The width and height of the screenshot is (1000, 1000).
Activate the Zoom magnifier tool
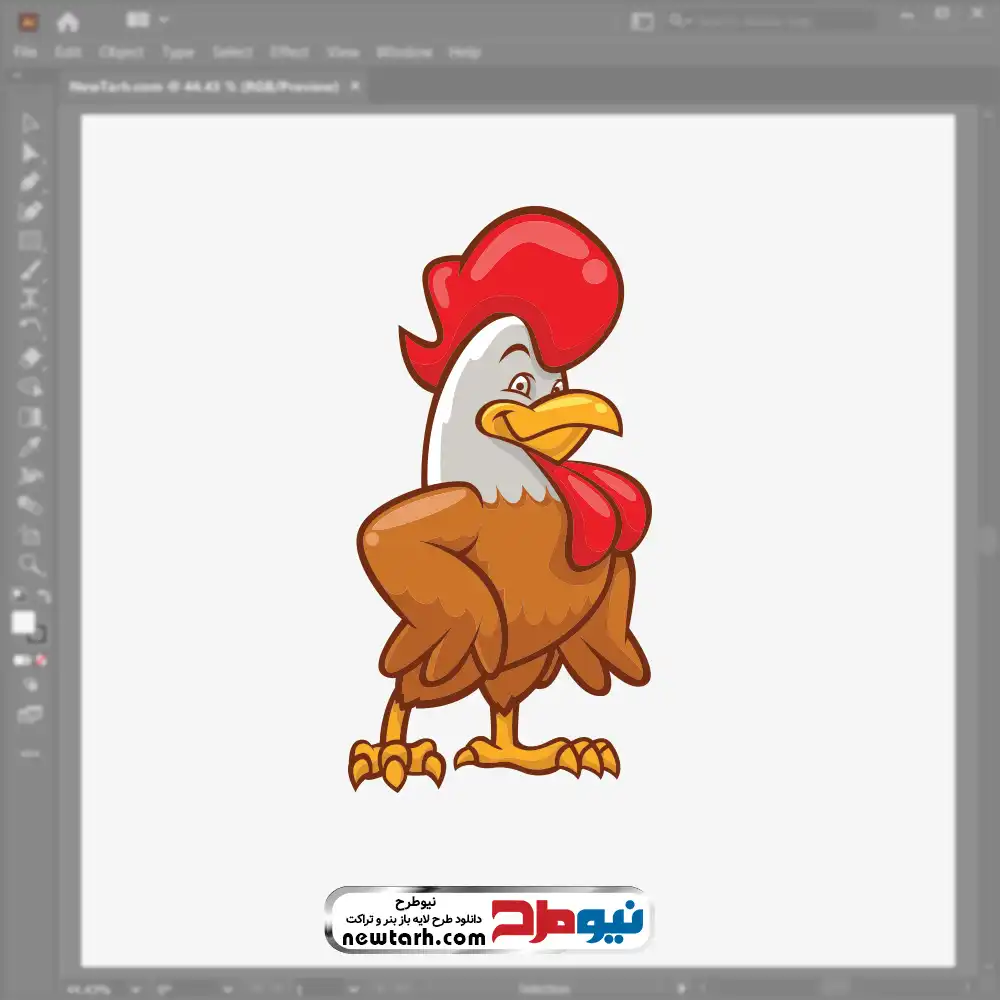(x=30, y=565)
